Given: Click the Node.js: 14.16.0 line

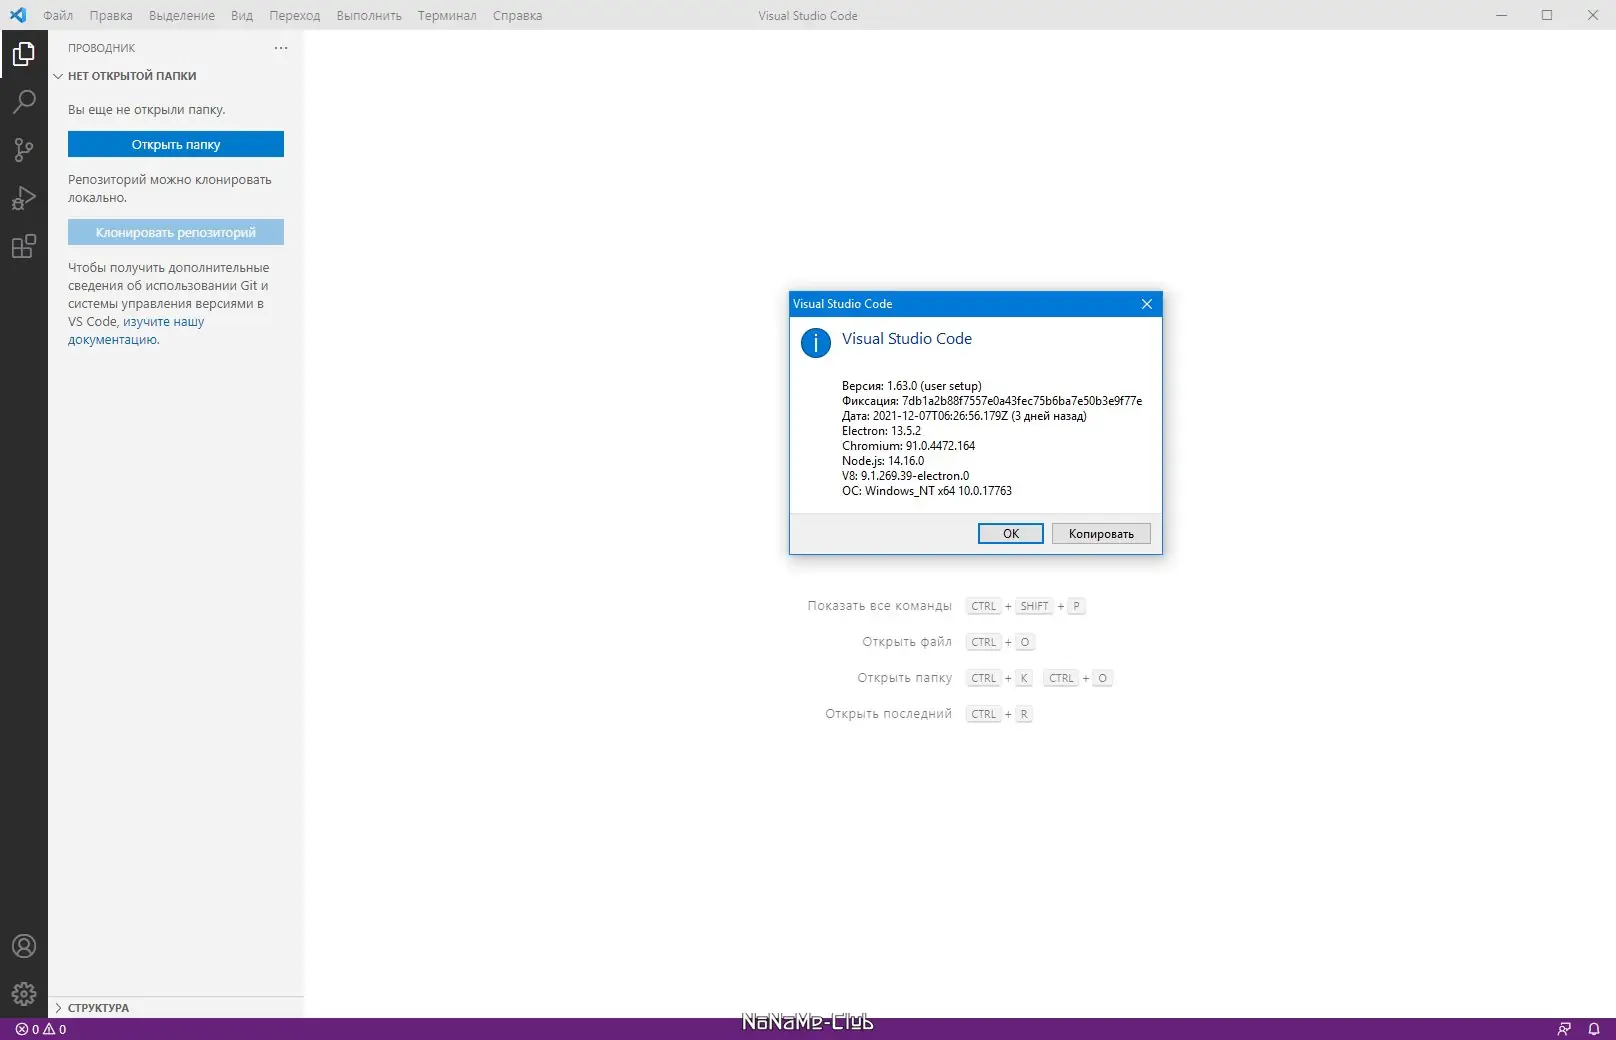Looking at the screenshot, I should point(883,461).
